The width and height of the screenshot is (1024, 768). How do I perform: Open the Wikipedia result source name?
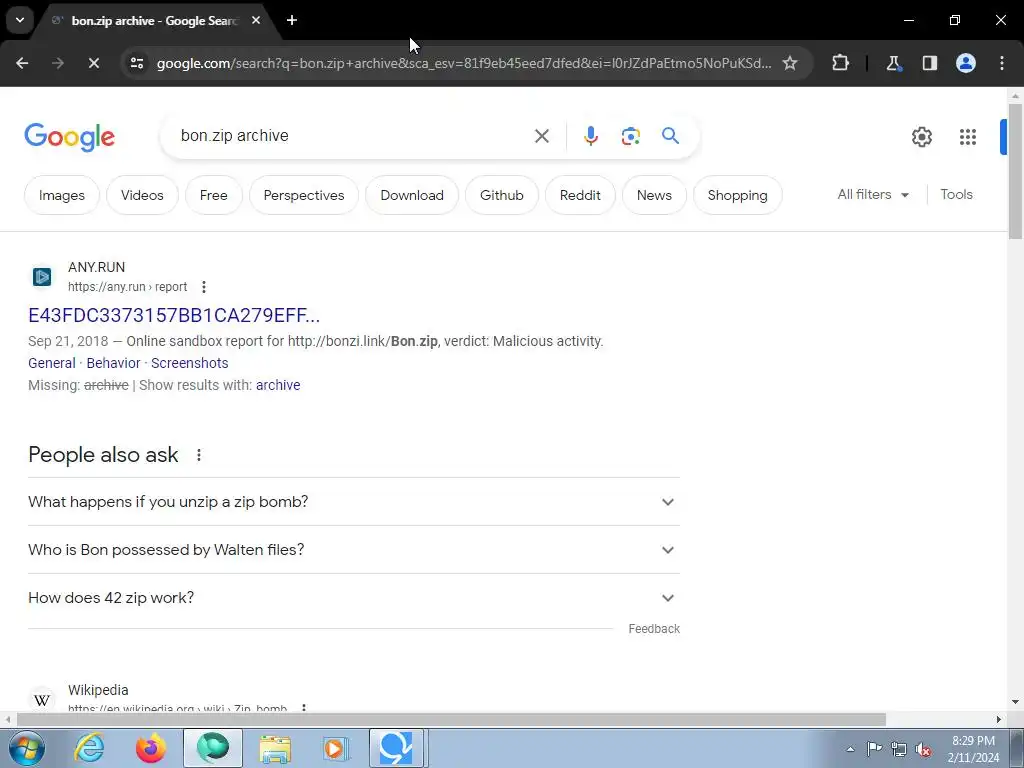[98, 690]
